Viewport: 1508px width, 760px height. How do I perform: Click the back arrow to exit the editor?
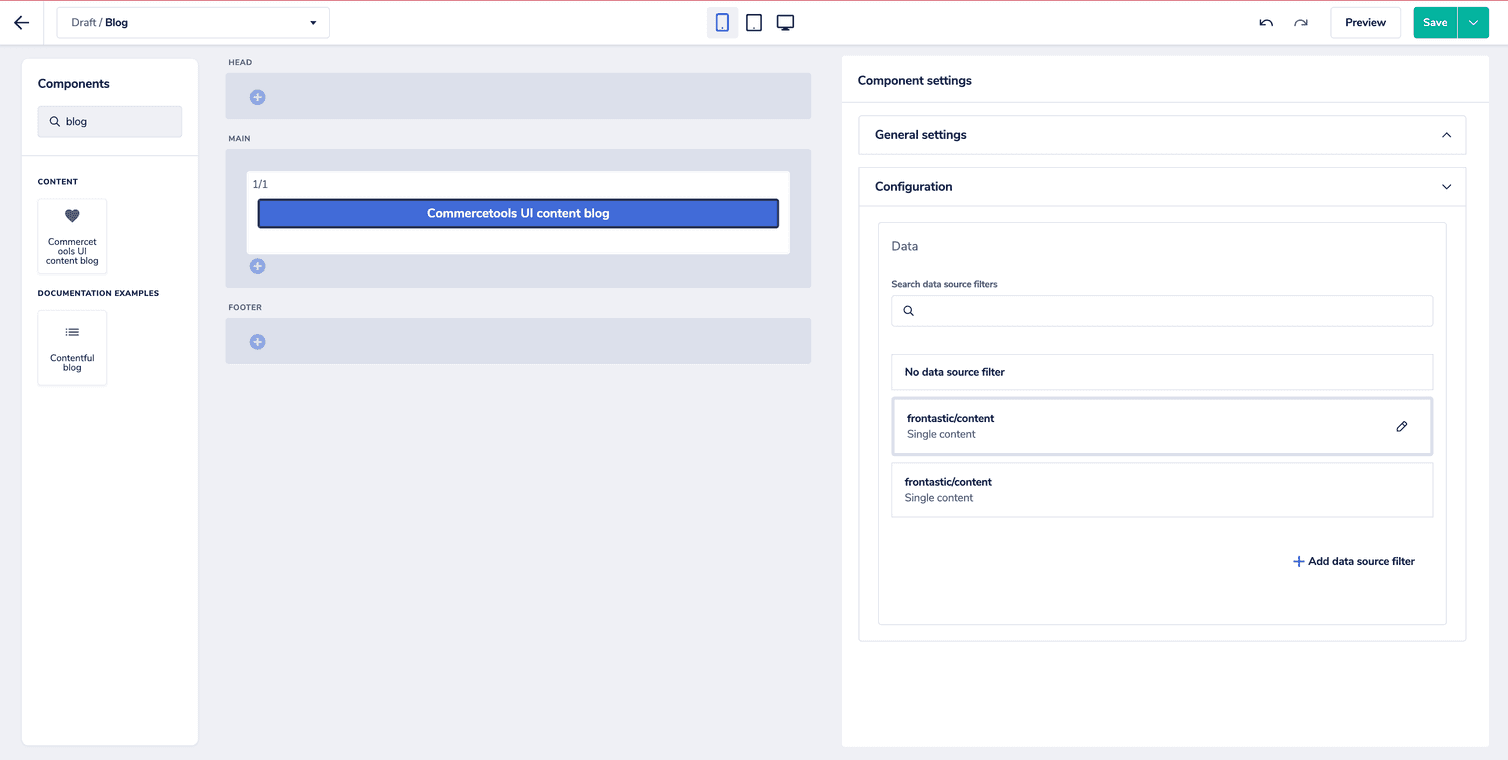(21, 22)
